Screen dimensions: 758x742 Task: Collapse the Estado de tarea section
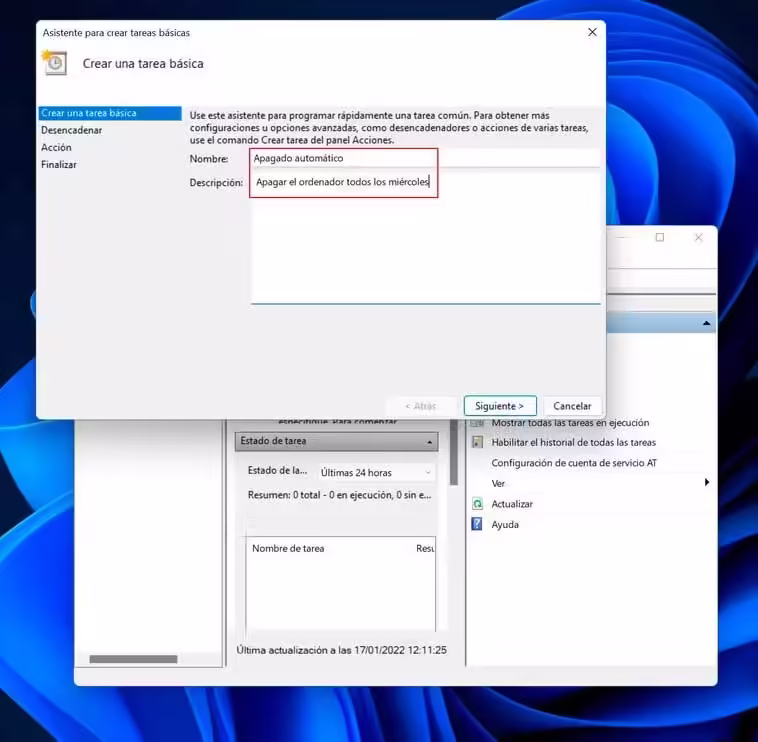click(x=429, y=442)
